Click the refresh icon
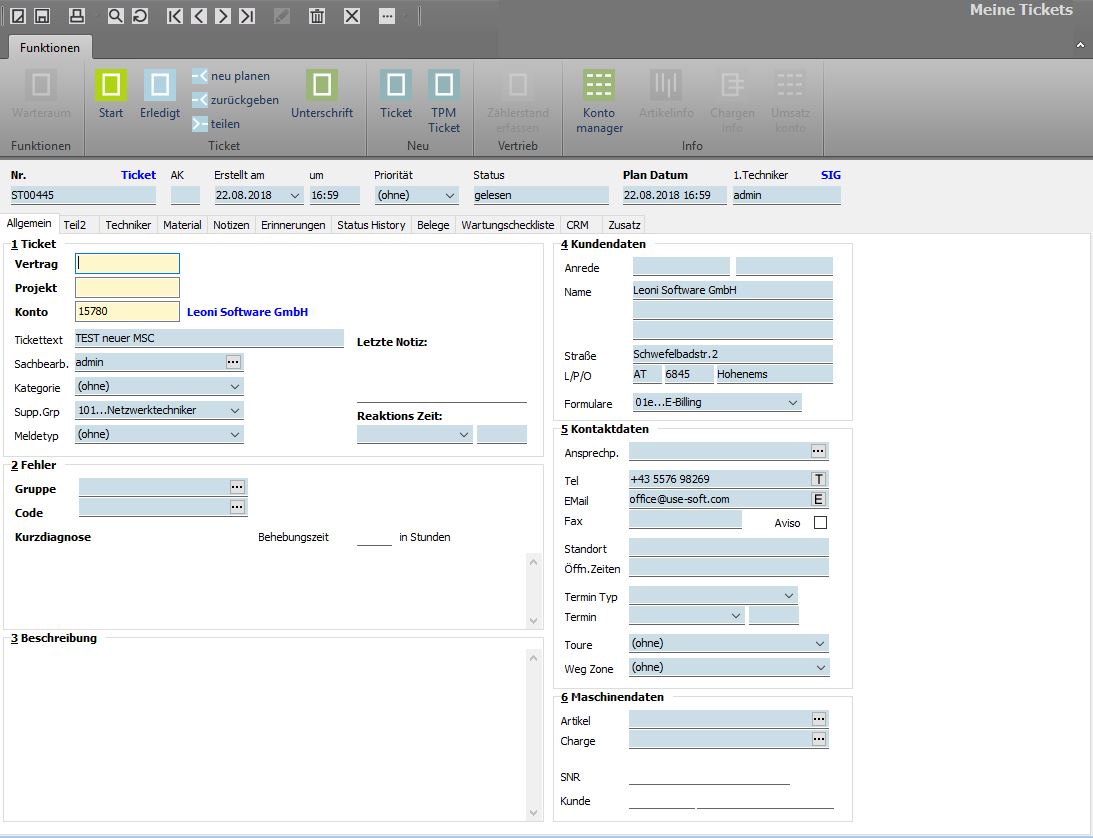The height and width of the screenshot is (838, 1093). click(140, 15)
